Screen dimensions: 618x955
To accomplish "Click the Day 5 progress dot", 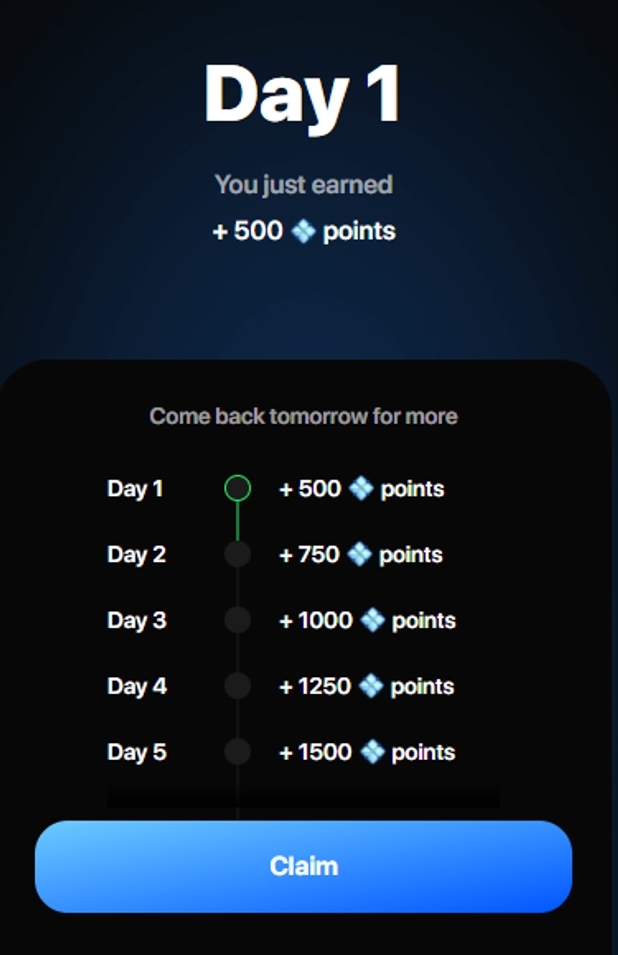I will click(237, 752).
